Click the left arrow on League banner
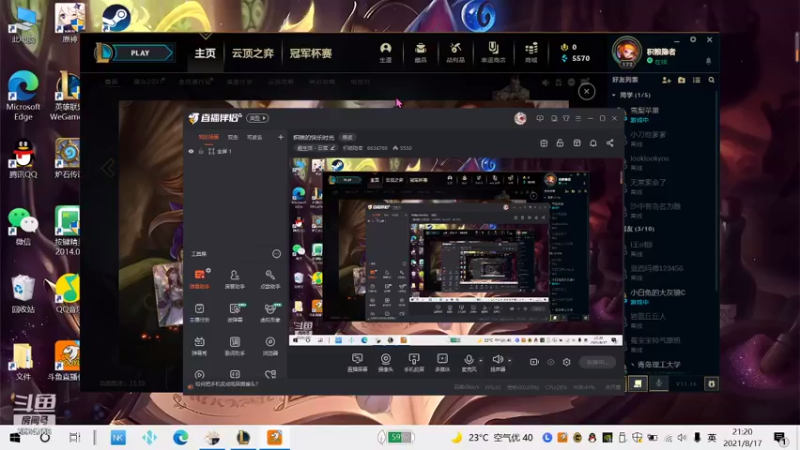The image size is (800, 450). point(108,167)
